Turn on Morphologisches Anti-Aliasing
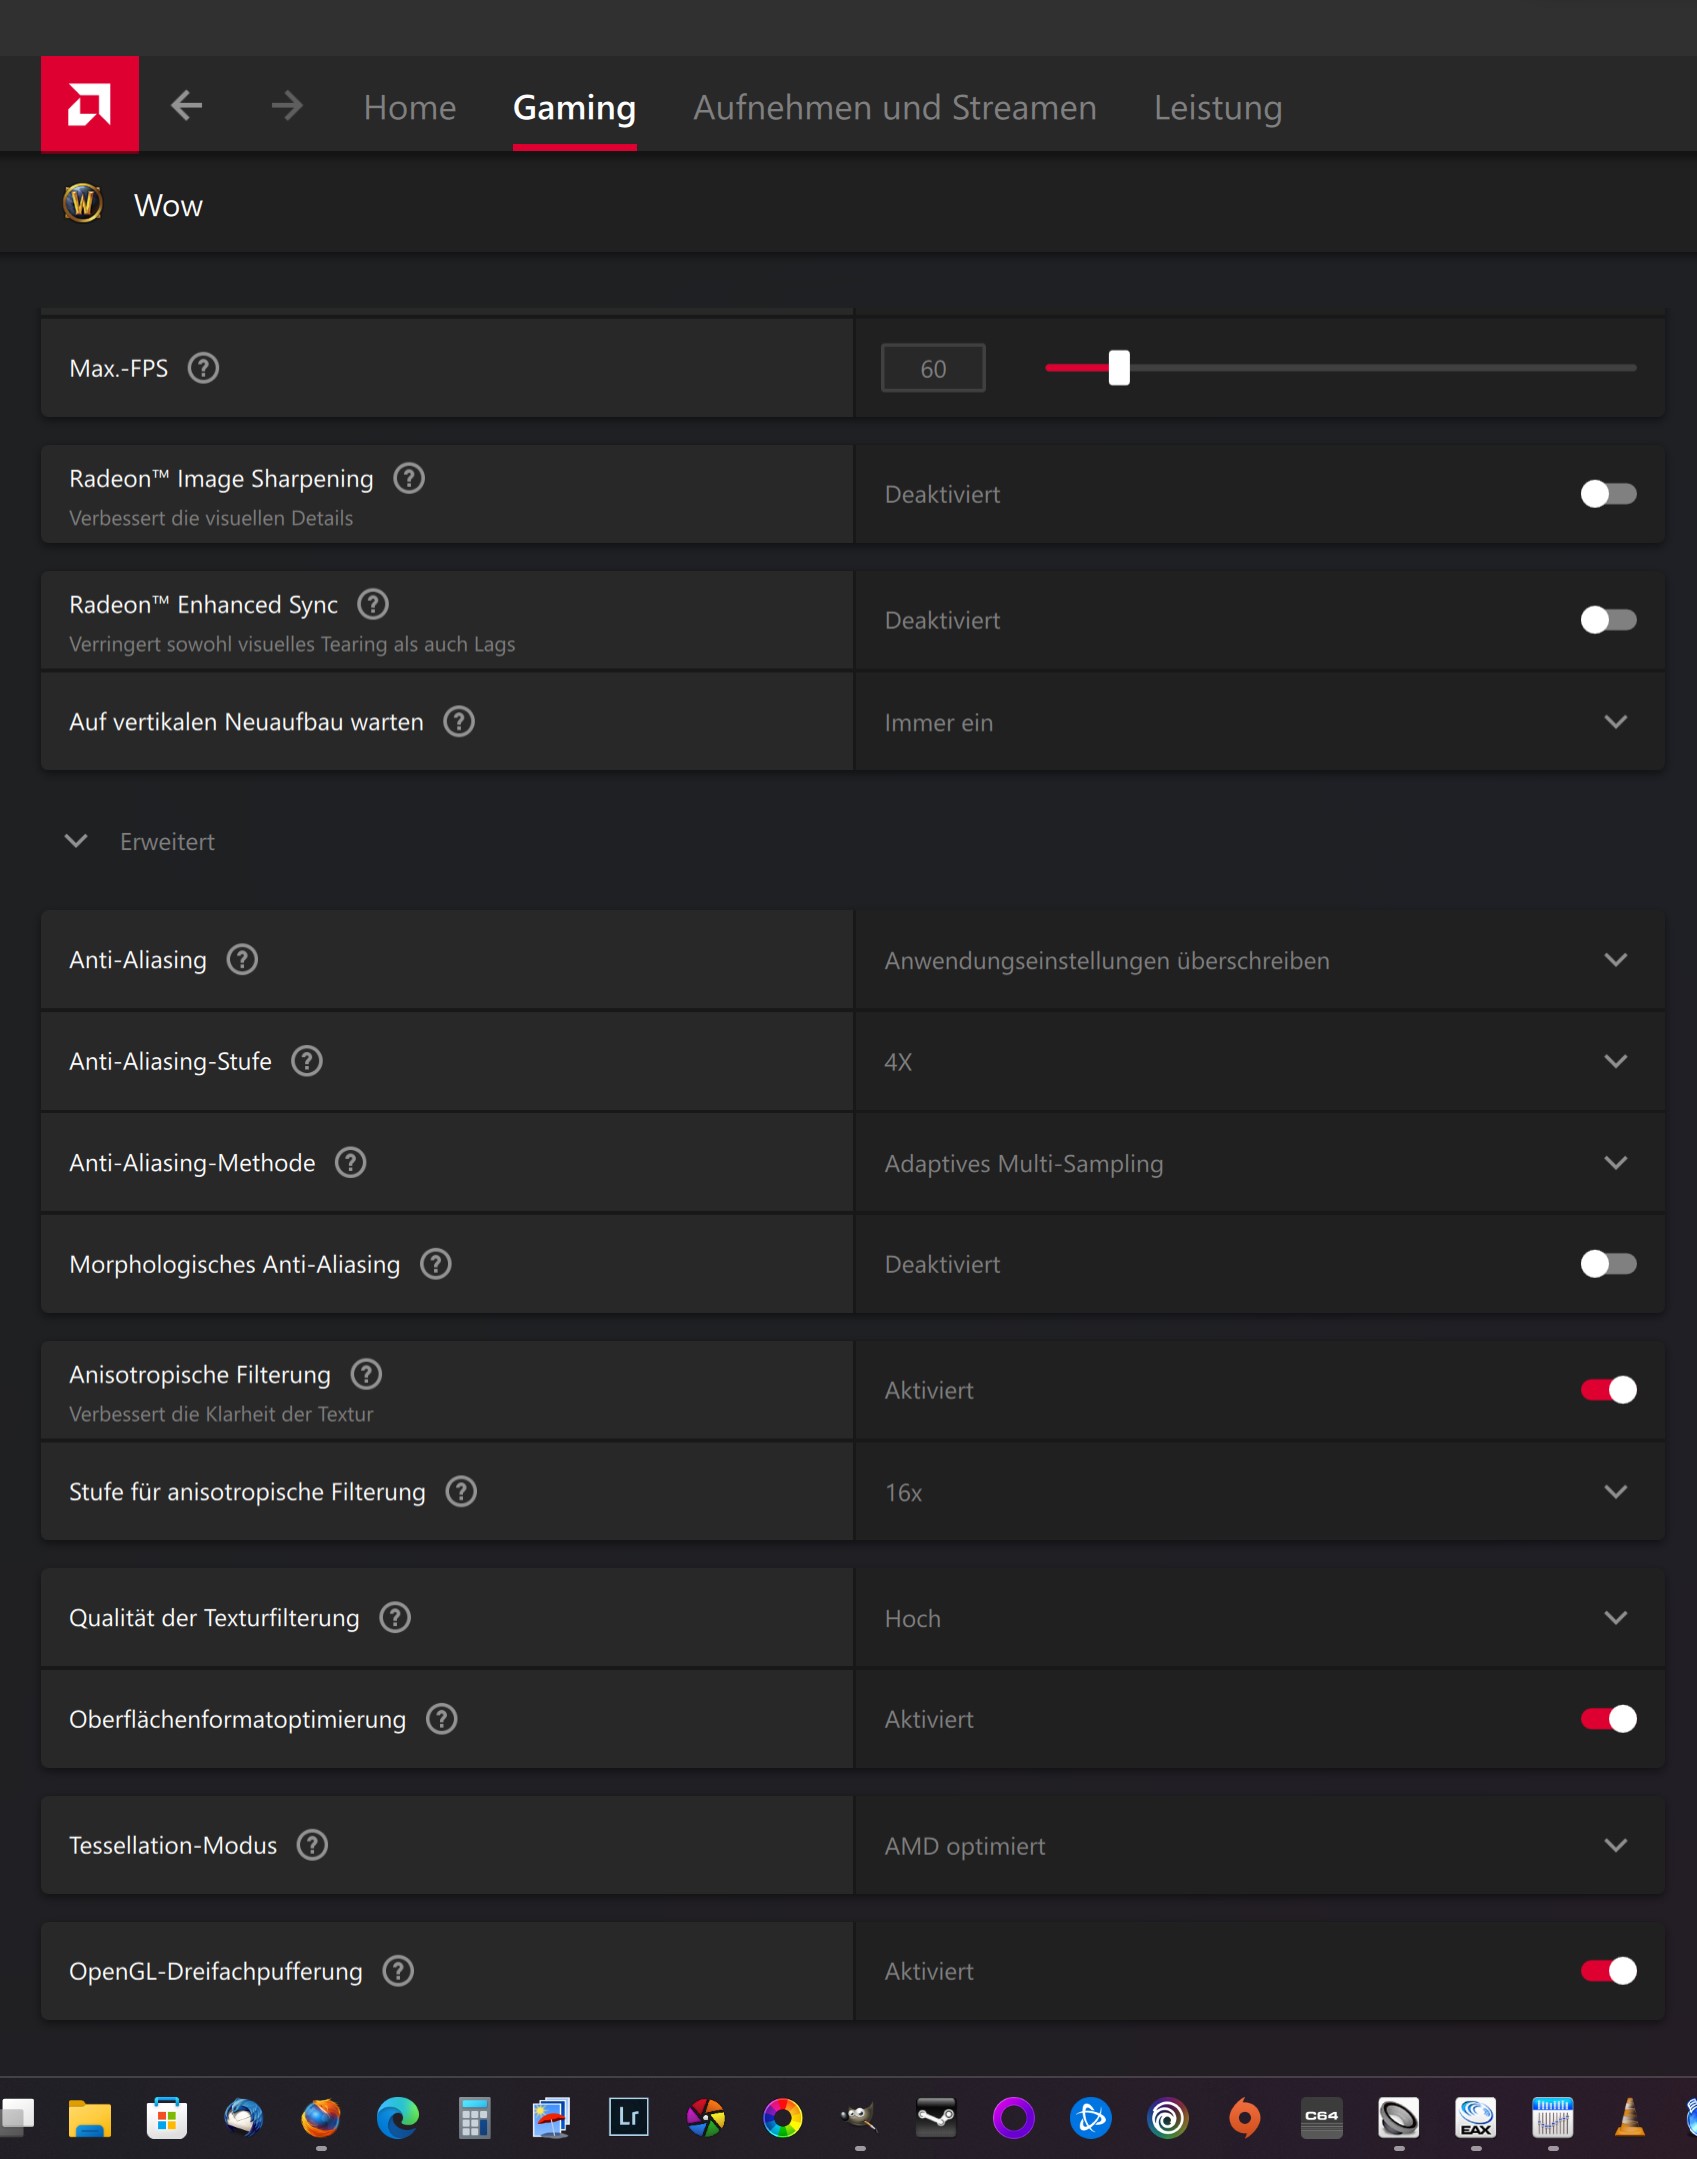This screenshot has height=2159, width=1697. tap(1608, 1264)
